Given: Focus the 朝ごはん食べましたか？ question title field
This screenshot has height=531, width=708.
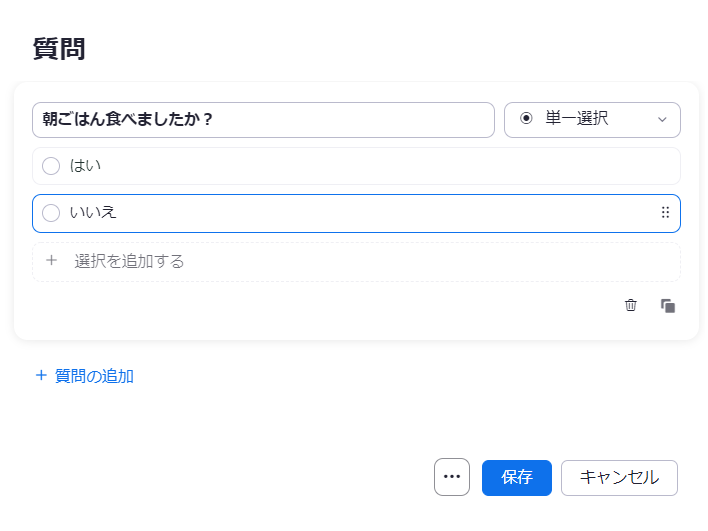Looking at the screenshot, I should [263, 120].
